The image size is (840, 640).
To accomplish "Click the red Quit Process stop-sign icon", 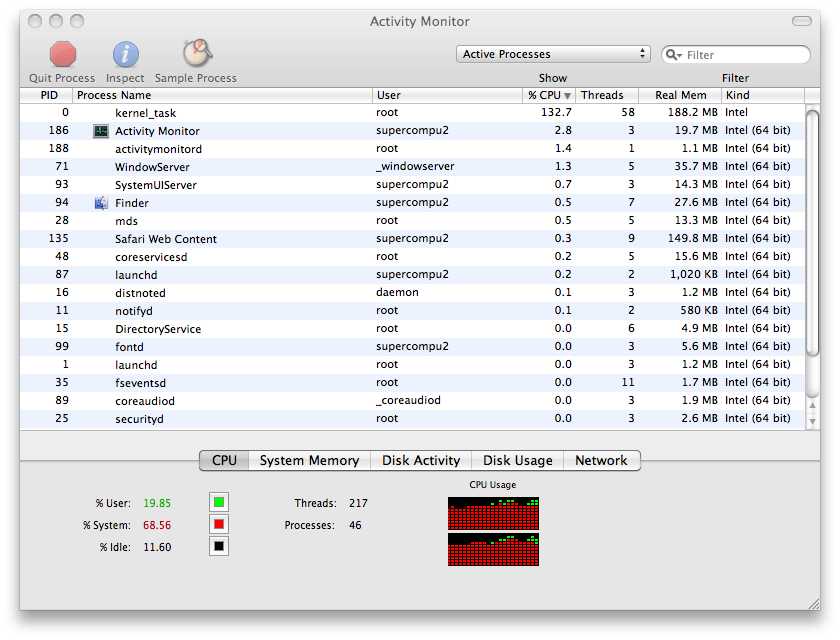I will click(63, 54).
